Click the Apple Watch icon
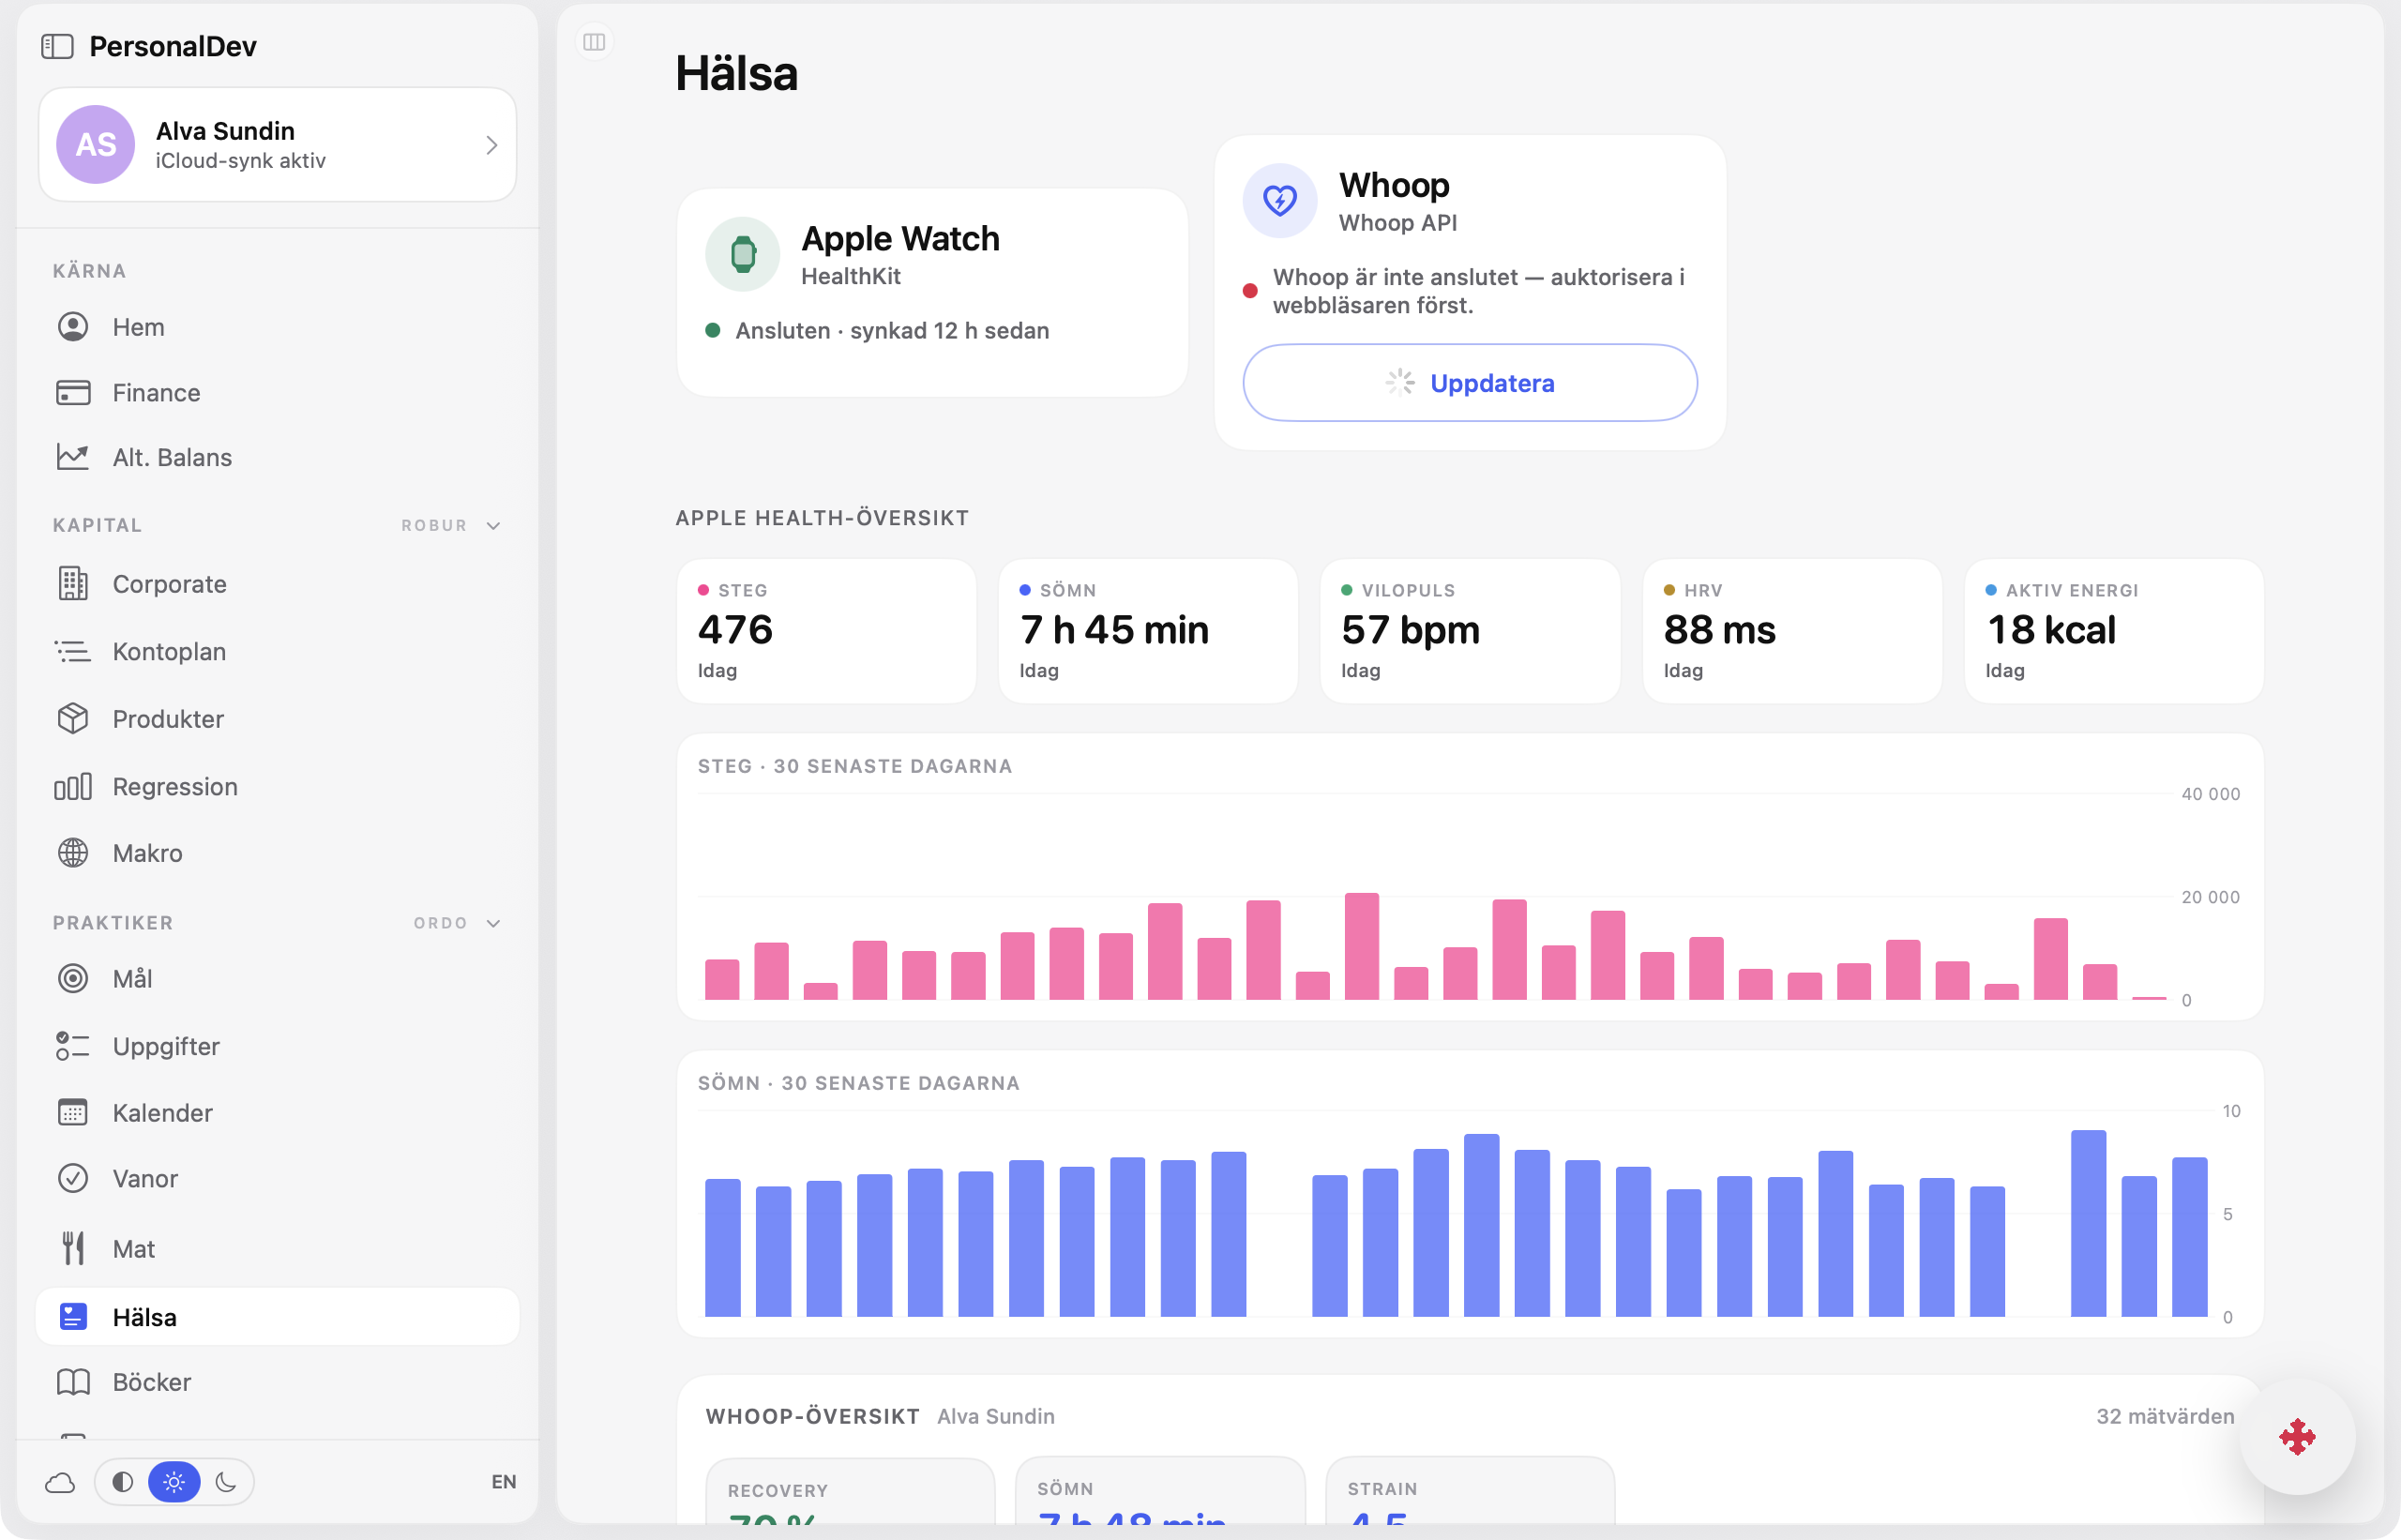2401x1540 pixels. tap(742, 254)
